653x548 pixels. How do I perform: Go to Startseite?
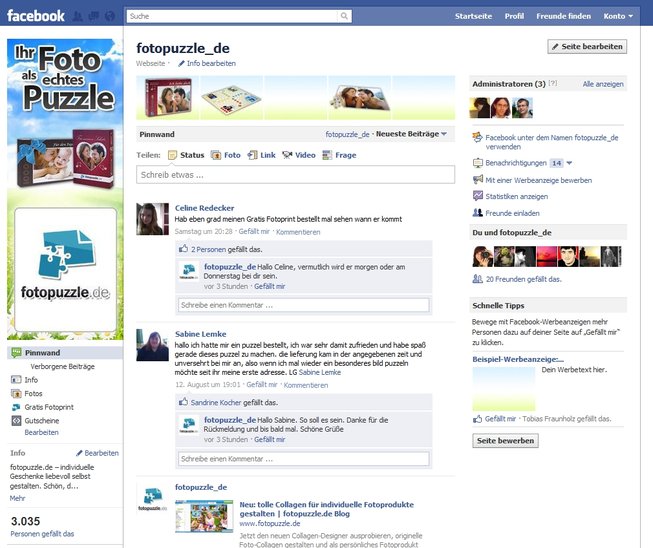coord(473,16)
